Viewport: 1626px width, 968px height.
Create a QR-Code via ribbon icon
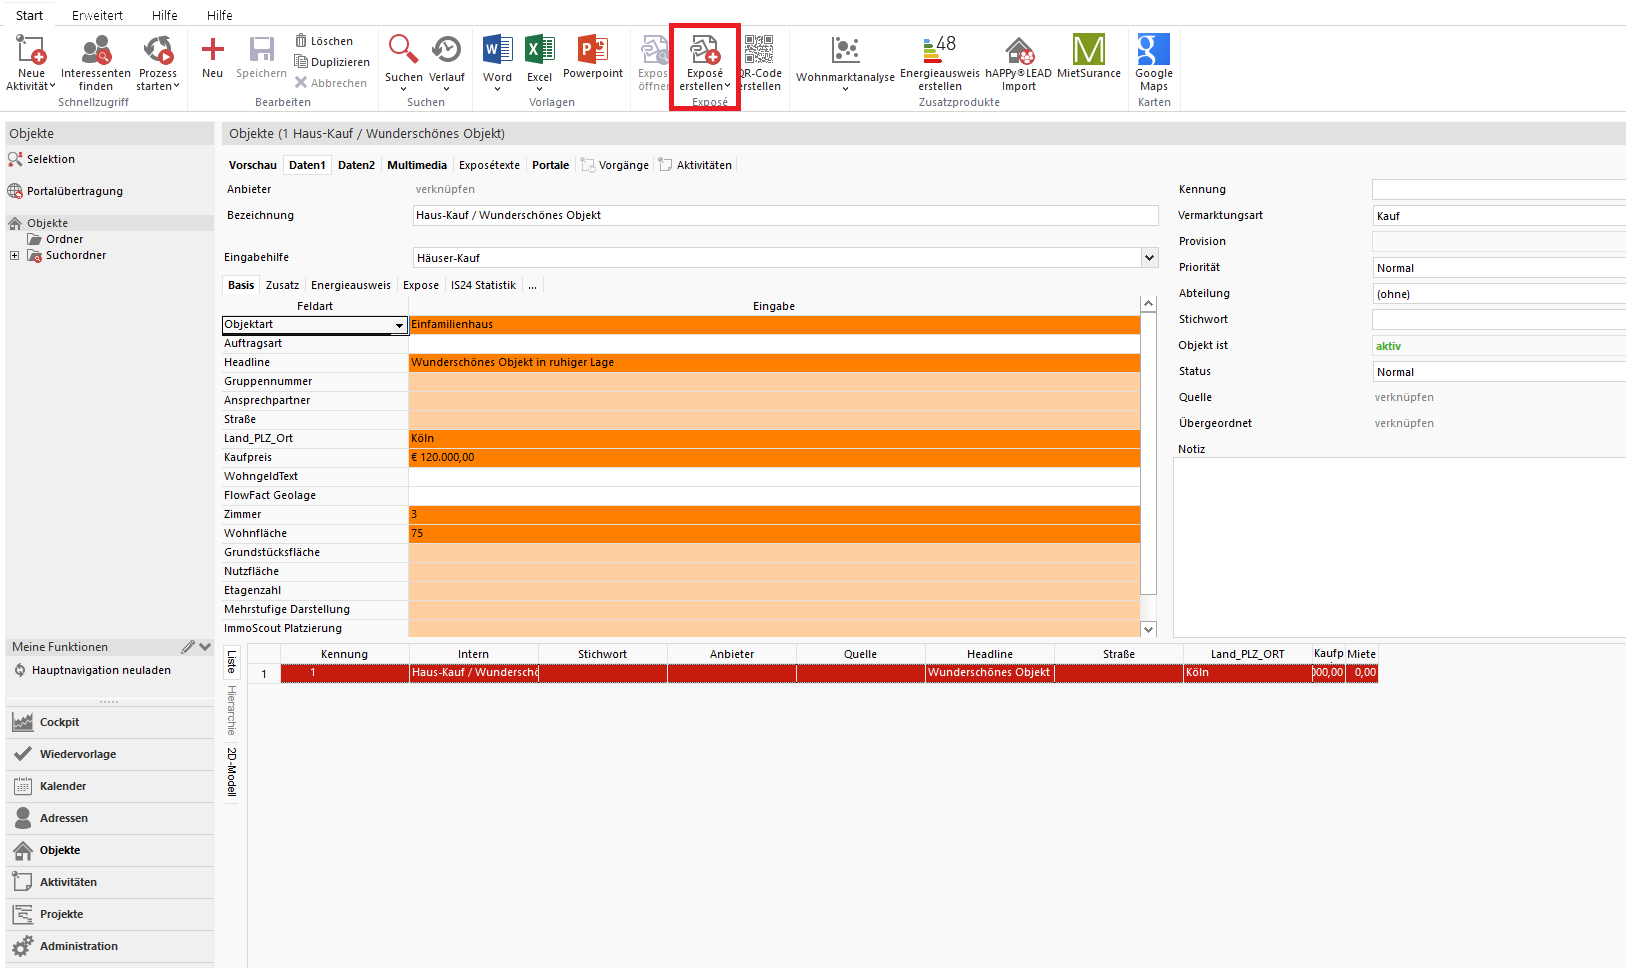(x=759, y=50)
